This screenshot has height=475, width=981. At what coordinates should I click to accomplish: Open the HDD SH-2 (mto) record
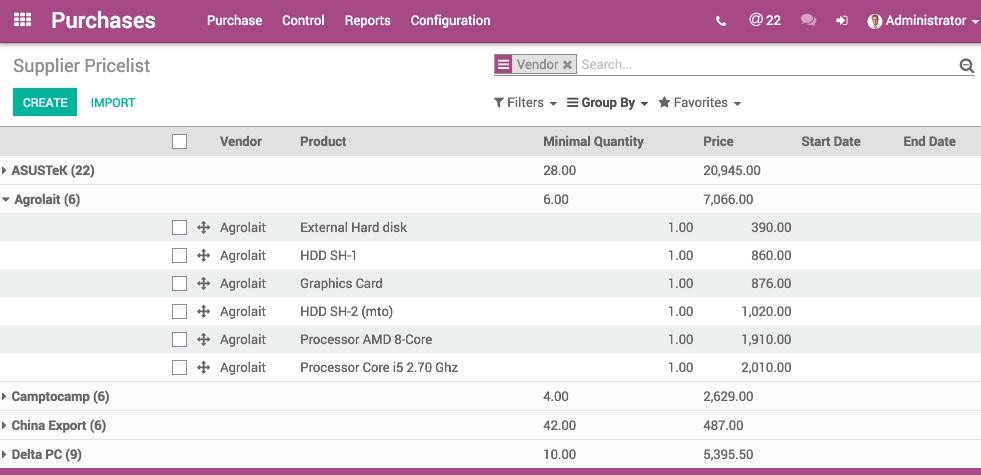pos(347,312)
